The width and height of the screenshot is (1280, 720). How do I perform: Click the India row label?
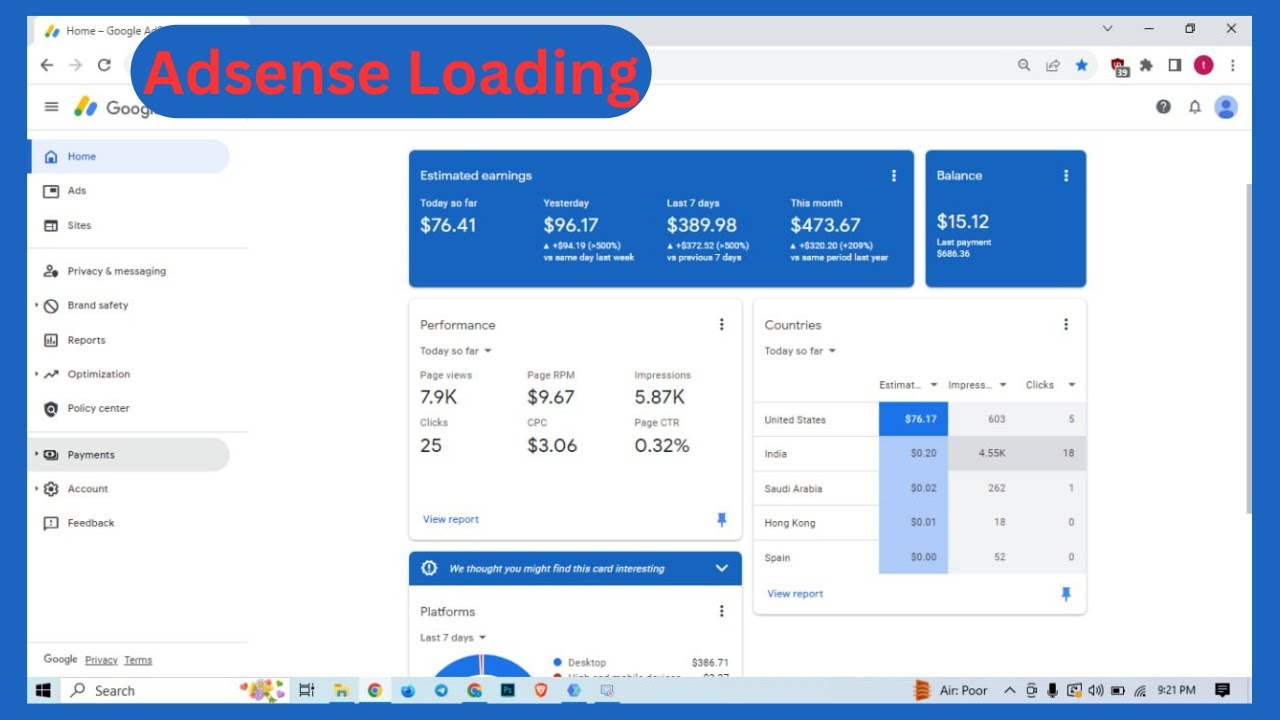776,454
